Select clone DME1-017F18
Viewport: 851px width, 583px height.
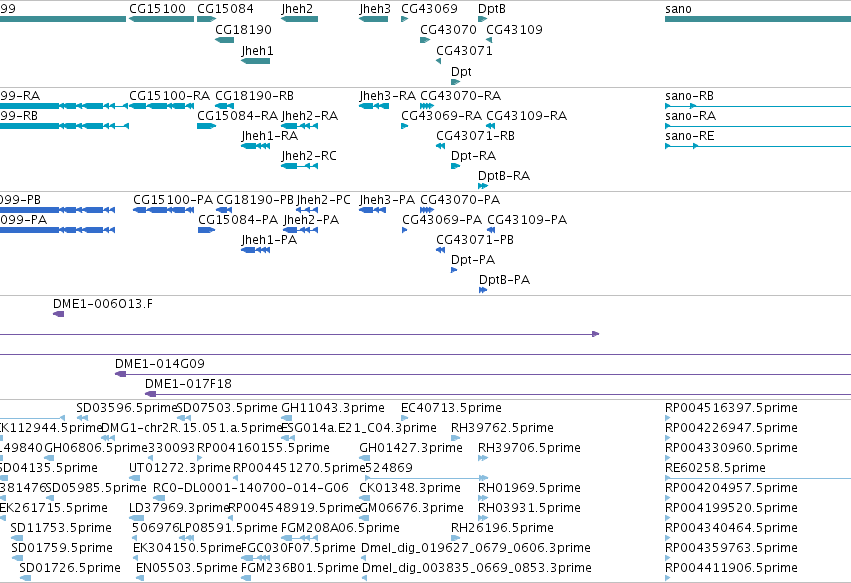(188, 384)
